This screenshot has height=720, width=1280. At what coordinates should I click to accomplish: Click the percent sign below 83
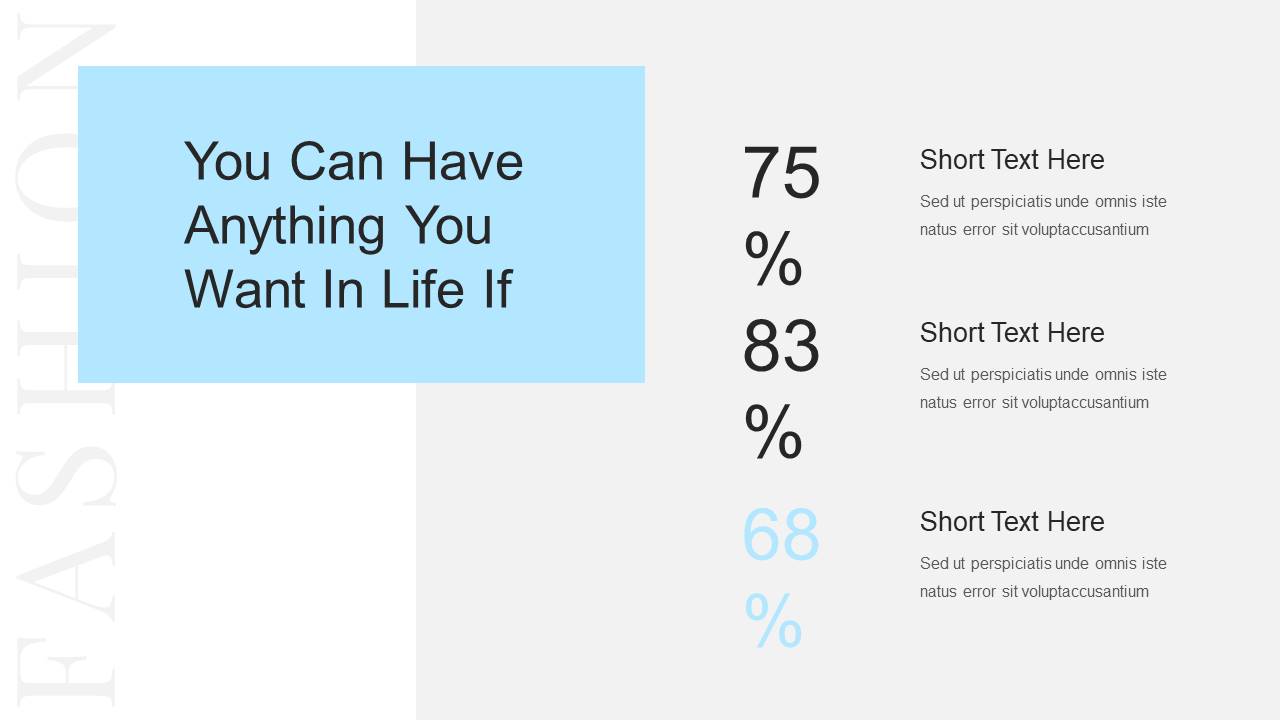pos(773,432)
